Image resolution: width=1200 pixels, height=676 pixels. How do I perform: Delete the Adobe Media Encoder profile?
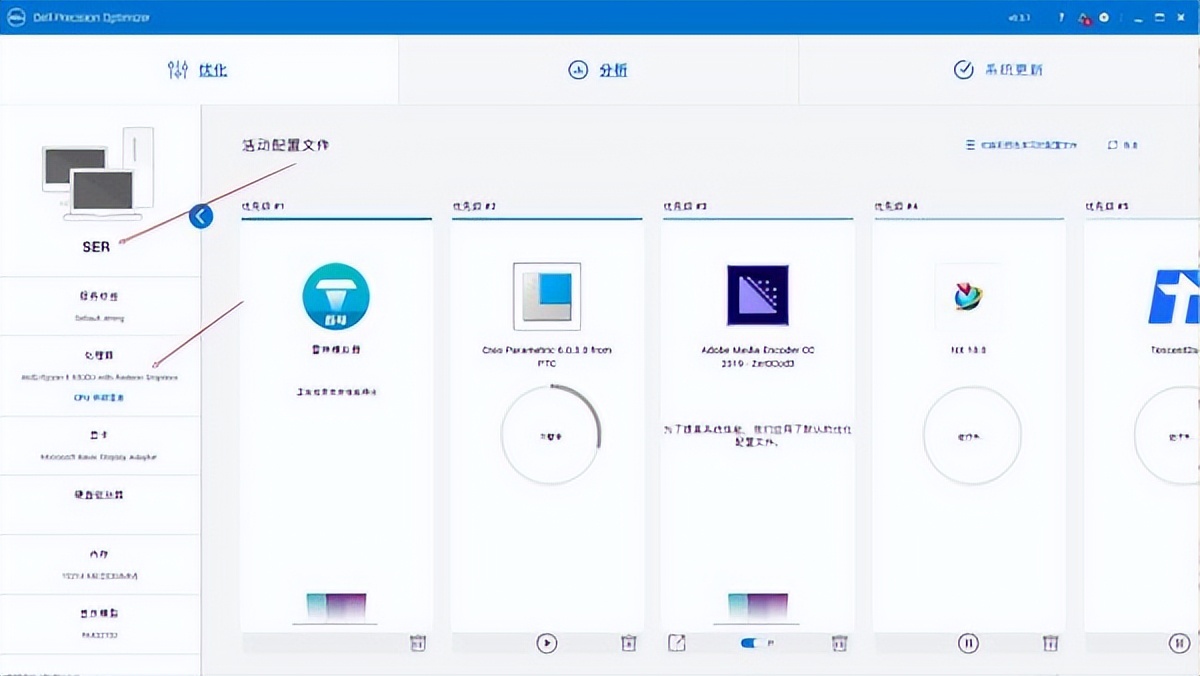[x=841, y=643]
